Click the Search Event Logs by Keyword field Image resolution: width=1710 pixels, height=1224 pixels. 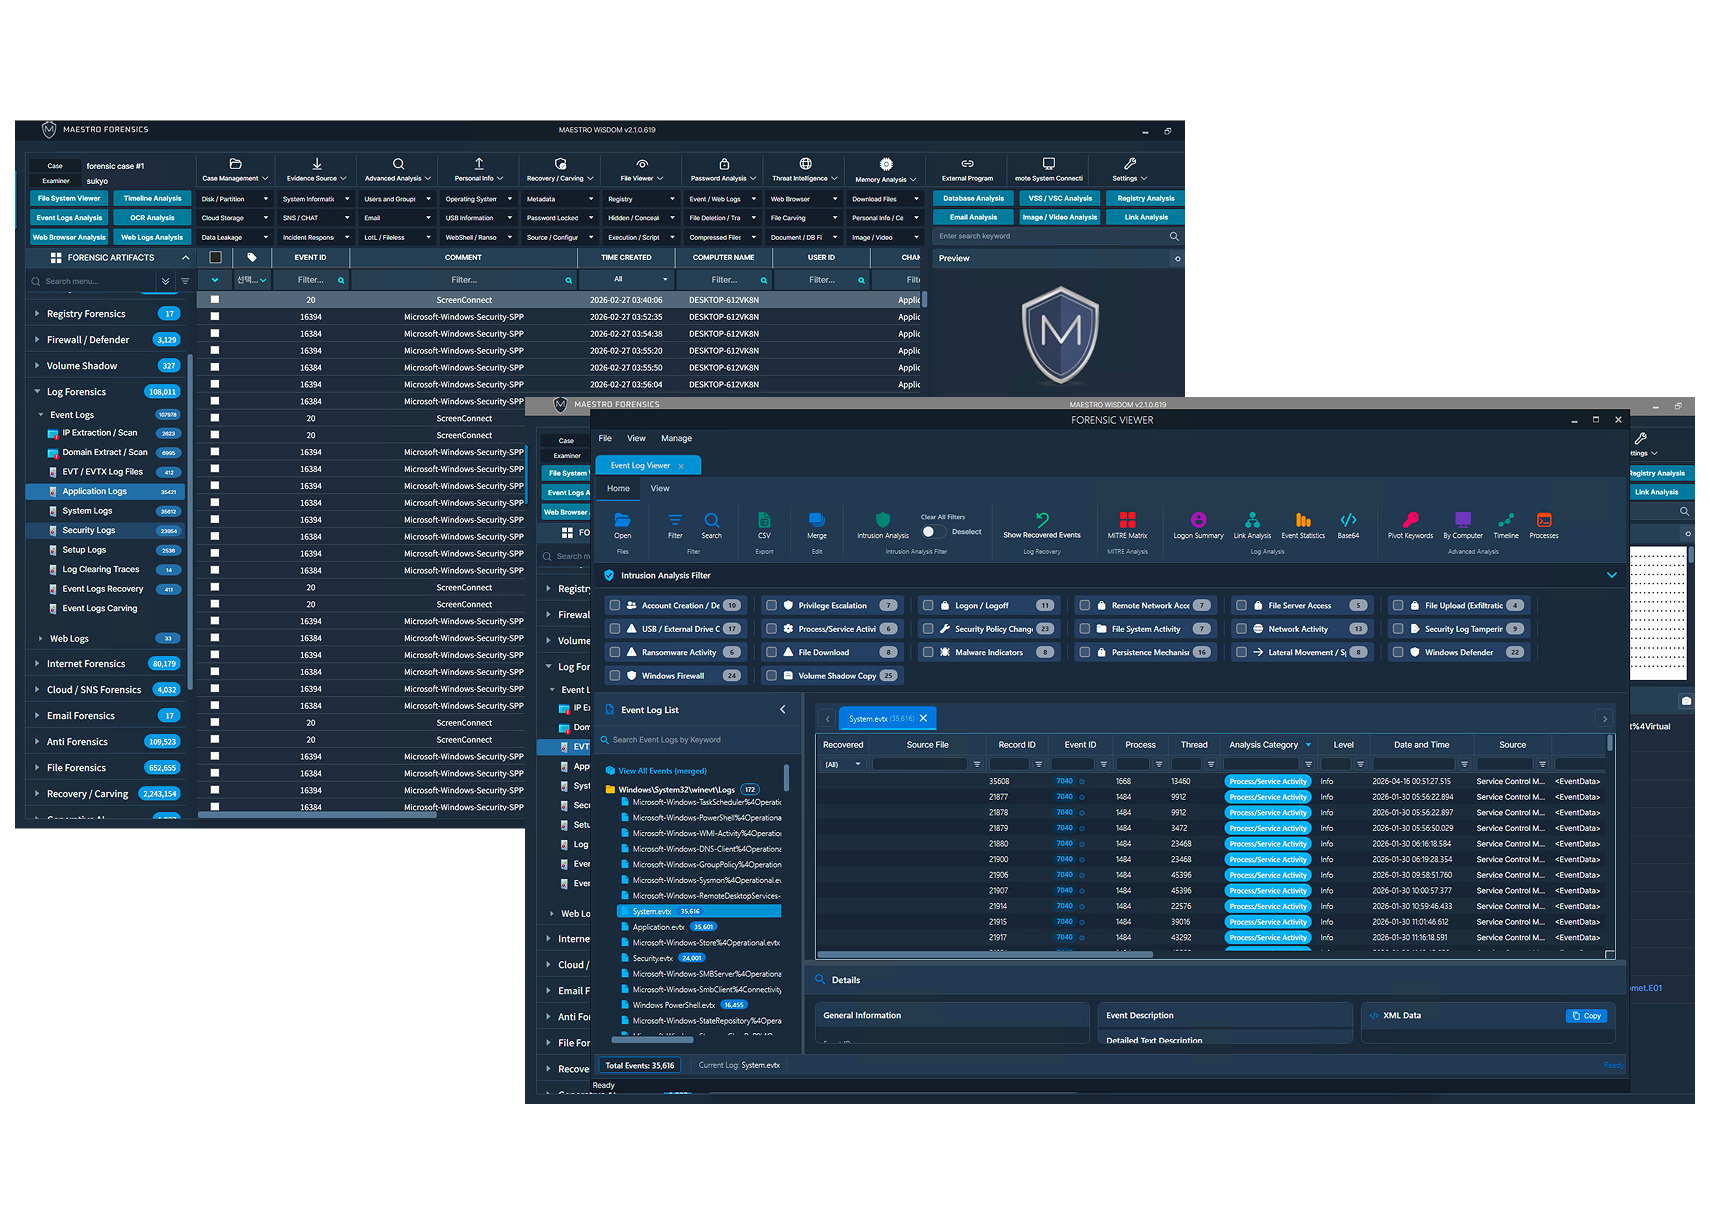[700, 740]
